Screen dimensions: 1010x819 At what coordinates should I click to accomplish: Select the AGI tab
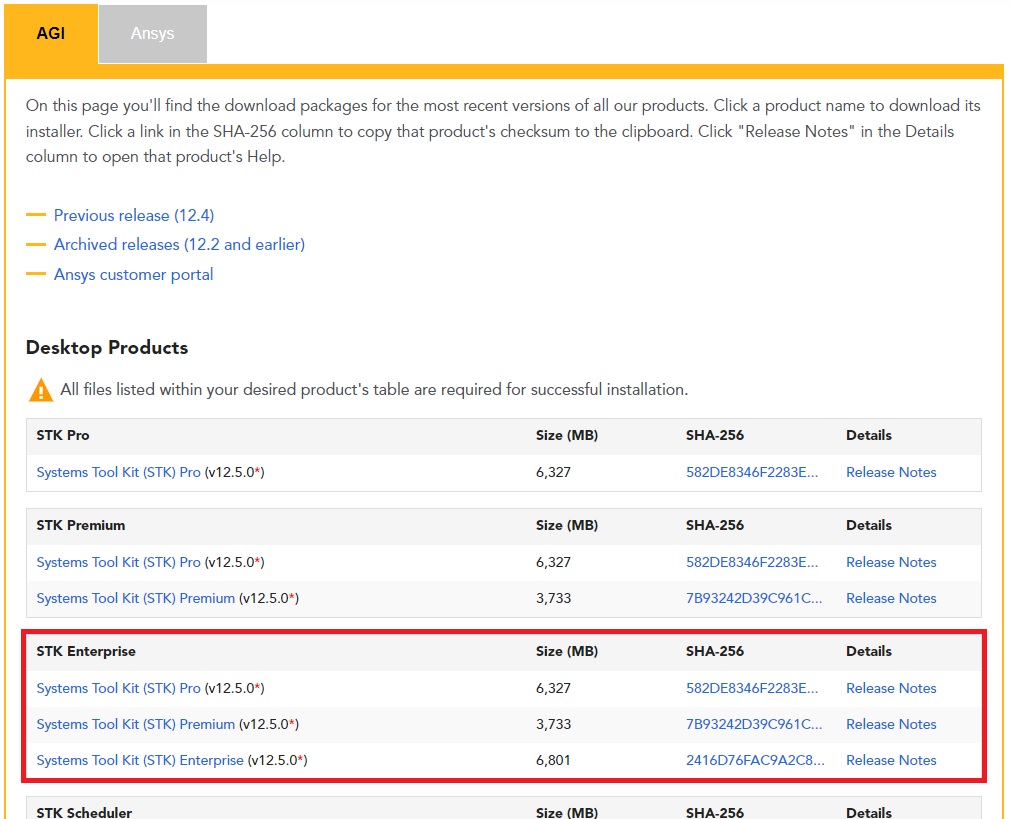(x=50, y=33)
